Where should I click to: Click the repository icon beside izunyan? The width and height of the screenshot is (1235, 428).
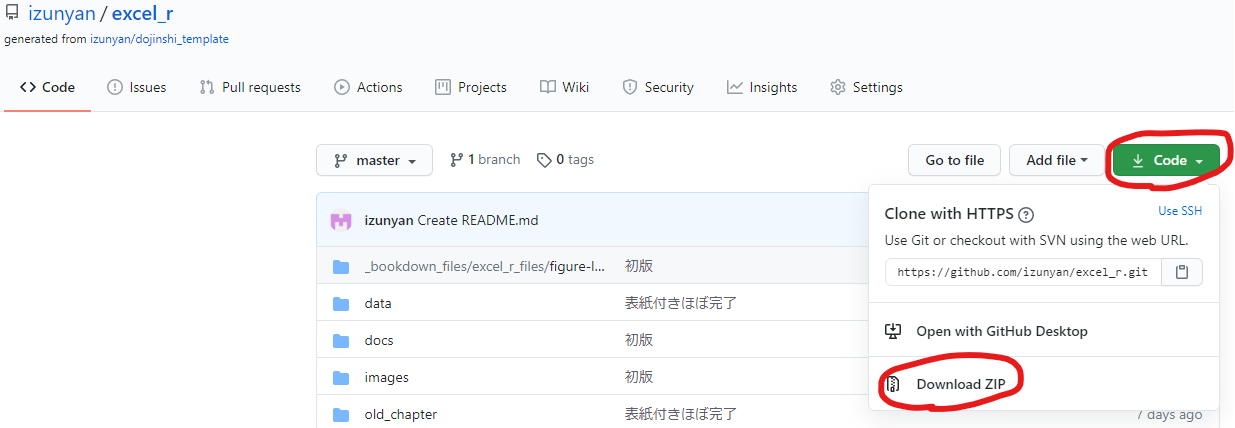[x=12, y=15]
